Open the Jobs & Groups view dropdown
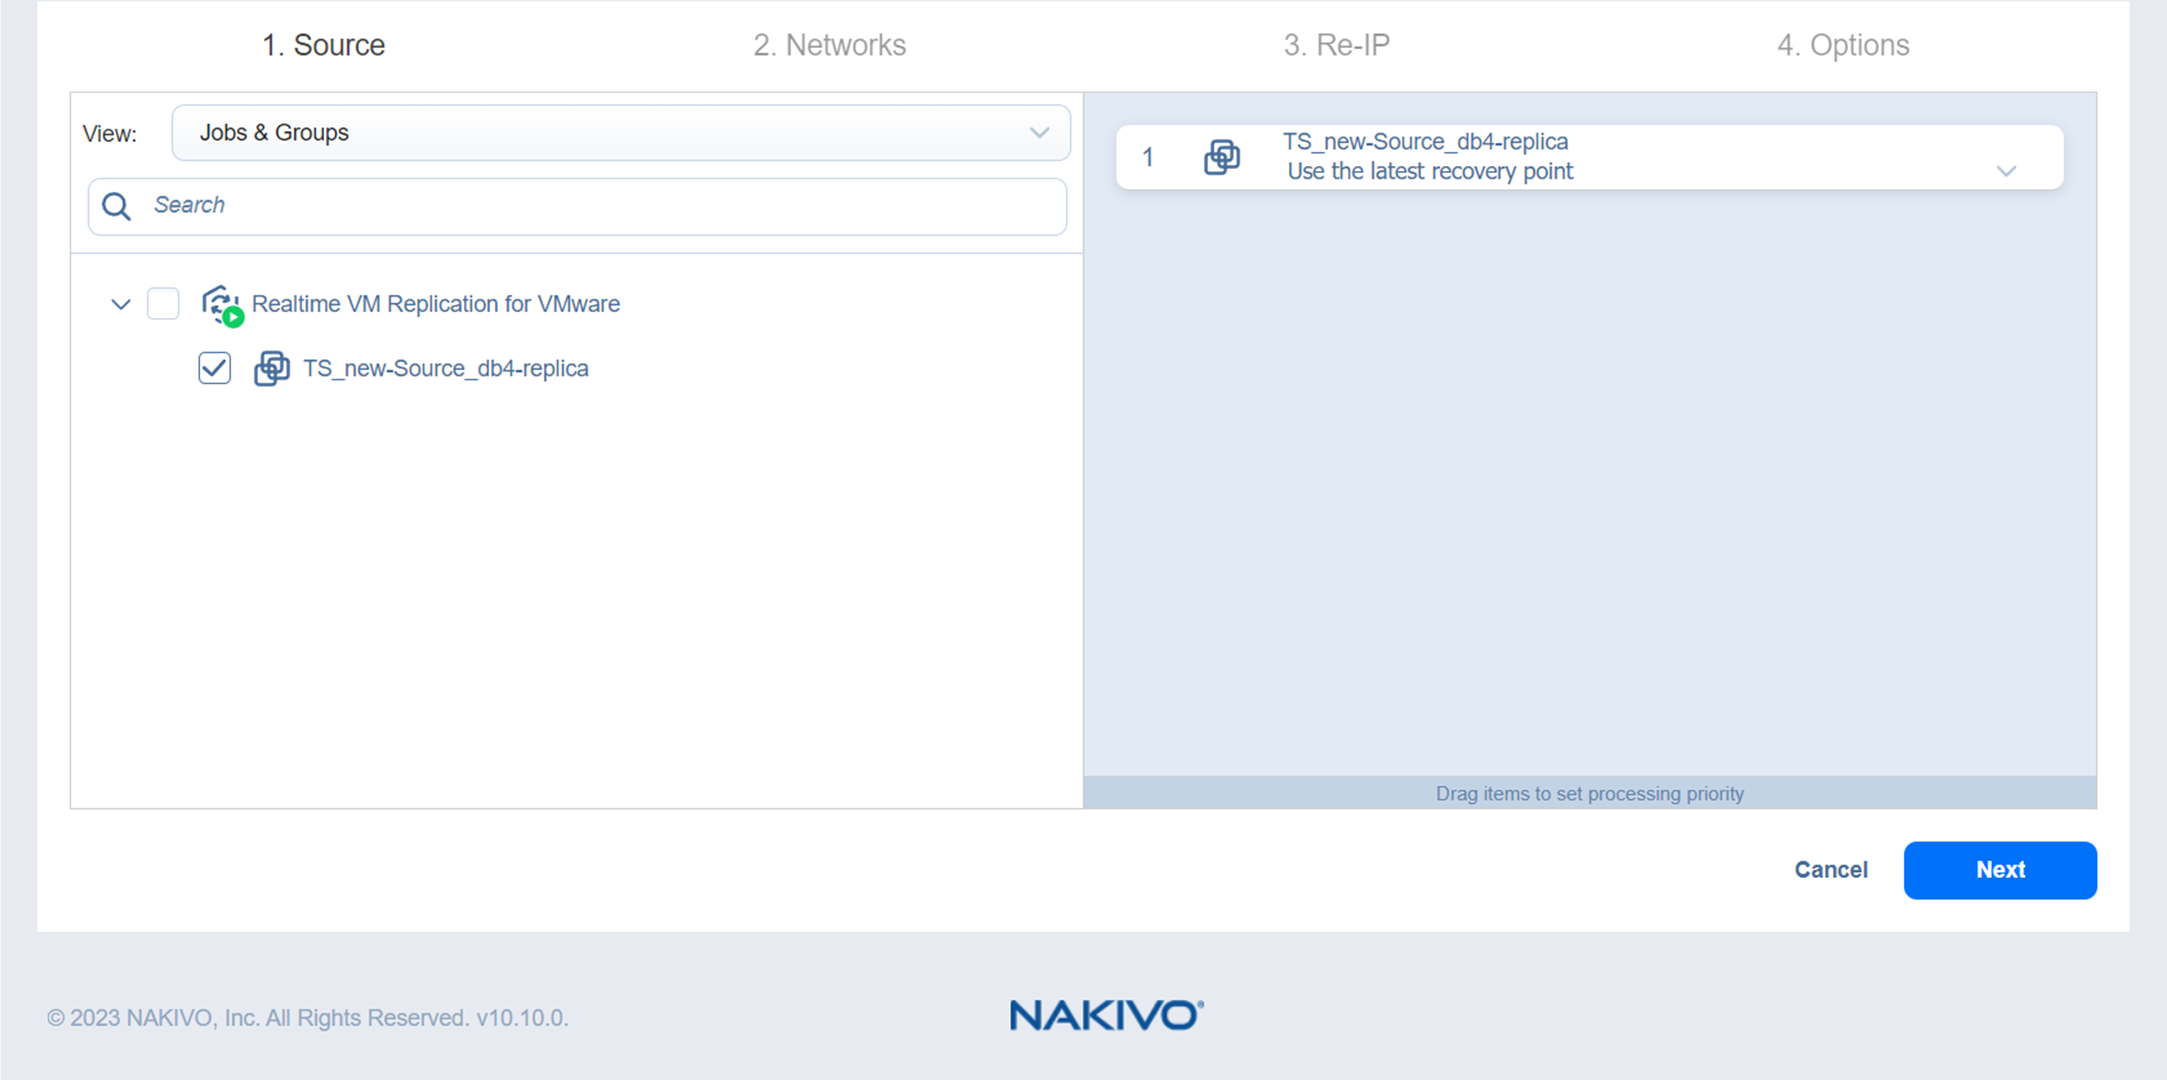The width and height of the screenshot is (2167, 1080). pyautogui.click(x=1039, y=132)
